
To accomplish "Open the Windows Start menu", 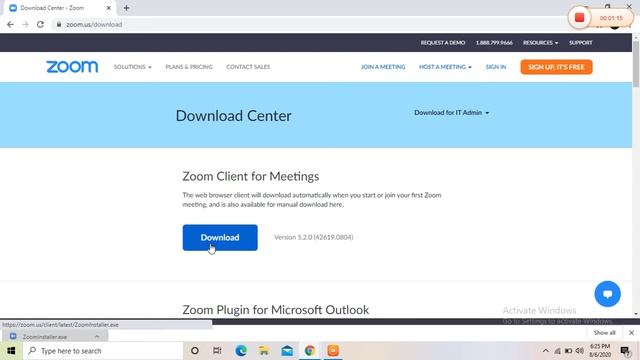I will pos(11,351).
